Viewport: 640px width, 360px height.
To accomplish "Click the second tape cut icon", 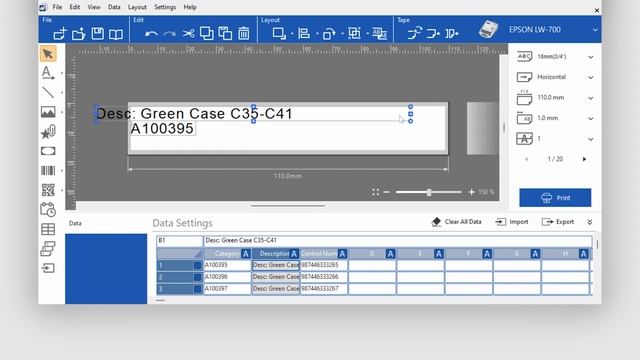I will (x=433, y=33).
